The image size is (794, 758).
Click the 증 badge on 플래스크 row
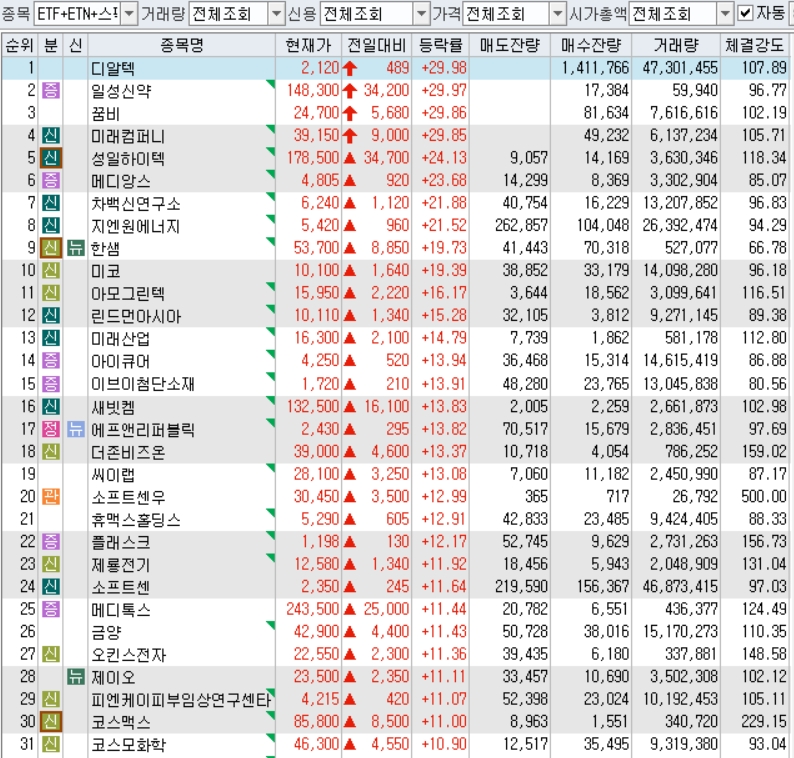(x=51, y=541)
